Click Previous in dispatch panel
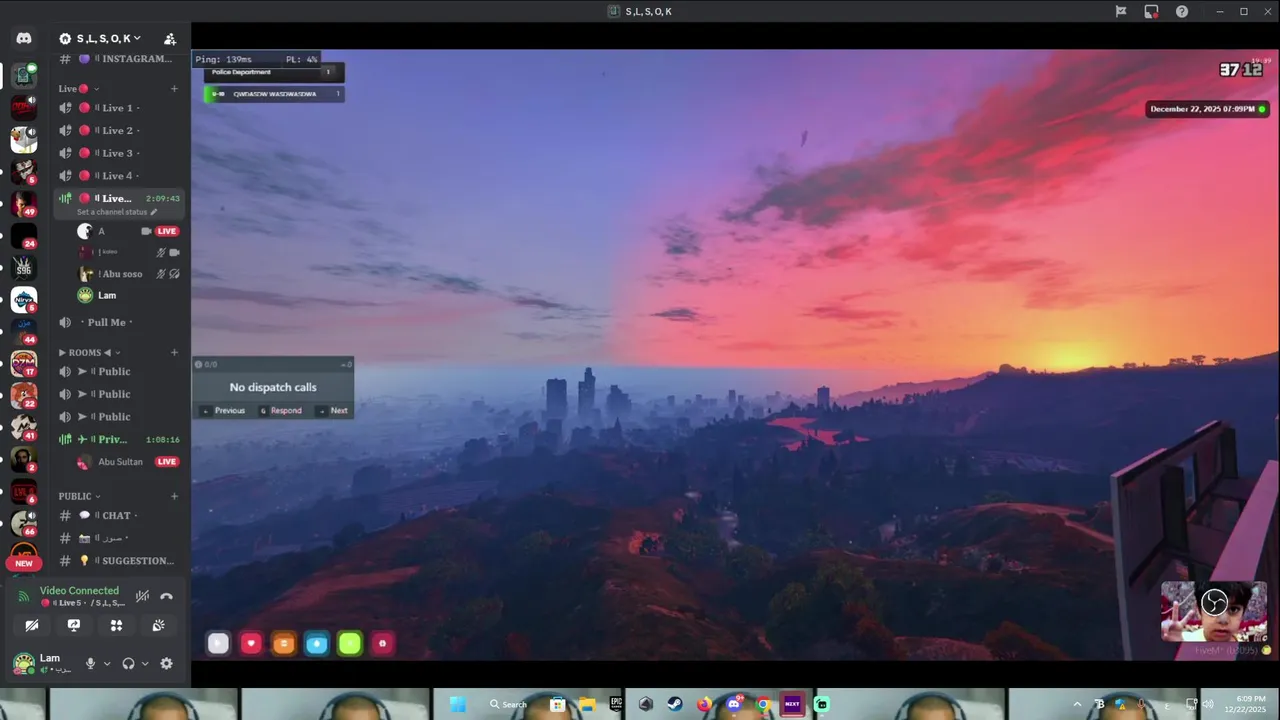This screenshot has height=720, width=1280. click(x=225, y=411)
